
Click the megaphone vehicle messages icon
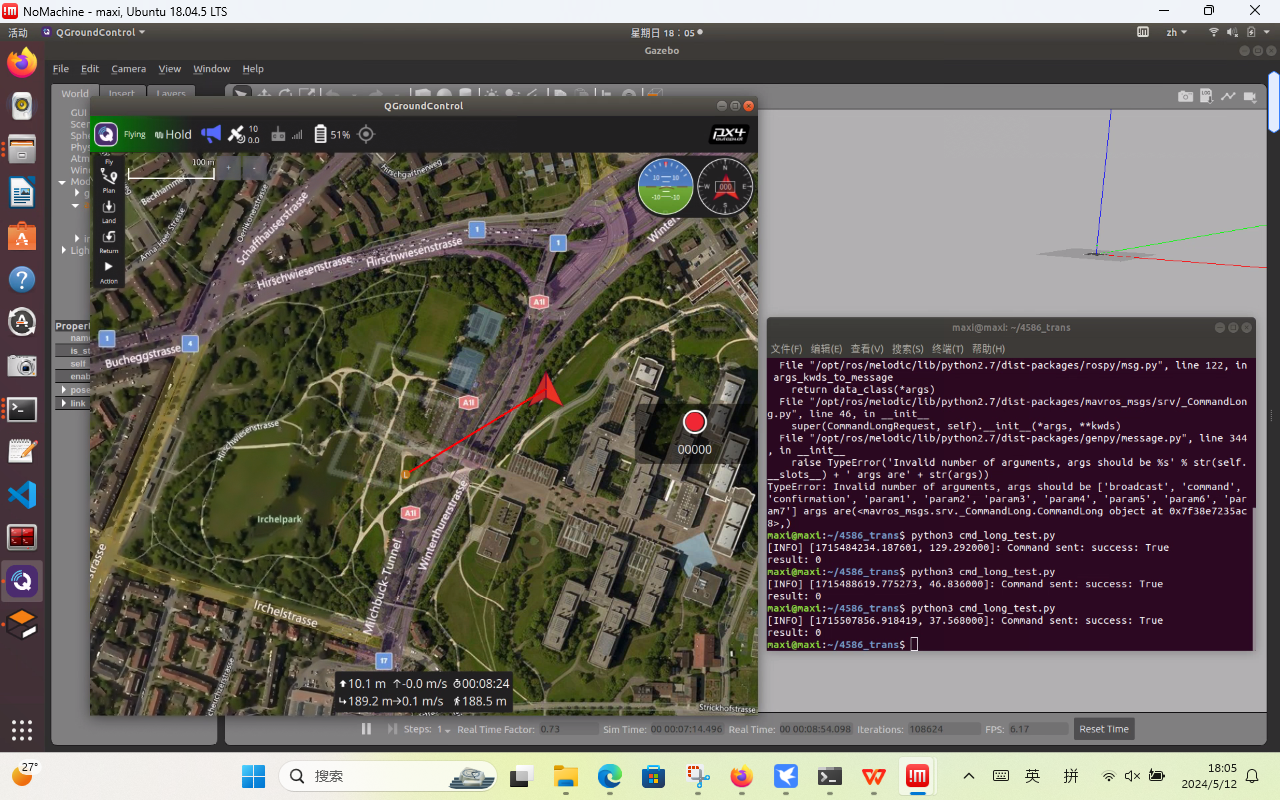(x=211, y=134)
